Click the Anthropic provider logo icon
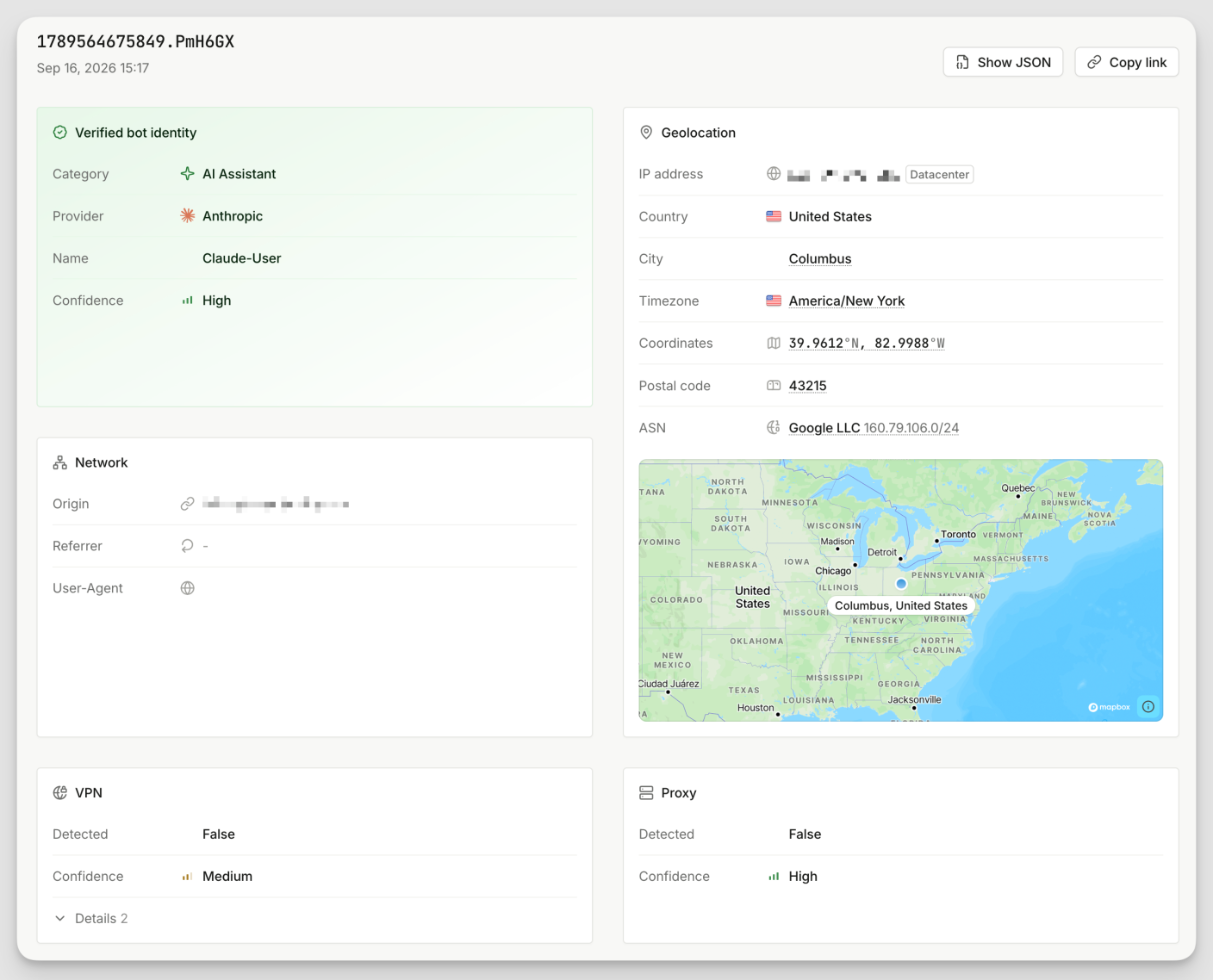This screenshot has height=980, width=1213. [x=187, y=216]
